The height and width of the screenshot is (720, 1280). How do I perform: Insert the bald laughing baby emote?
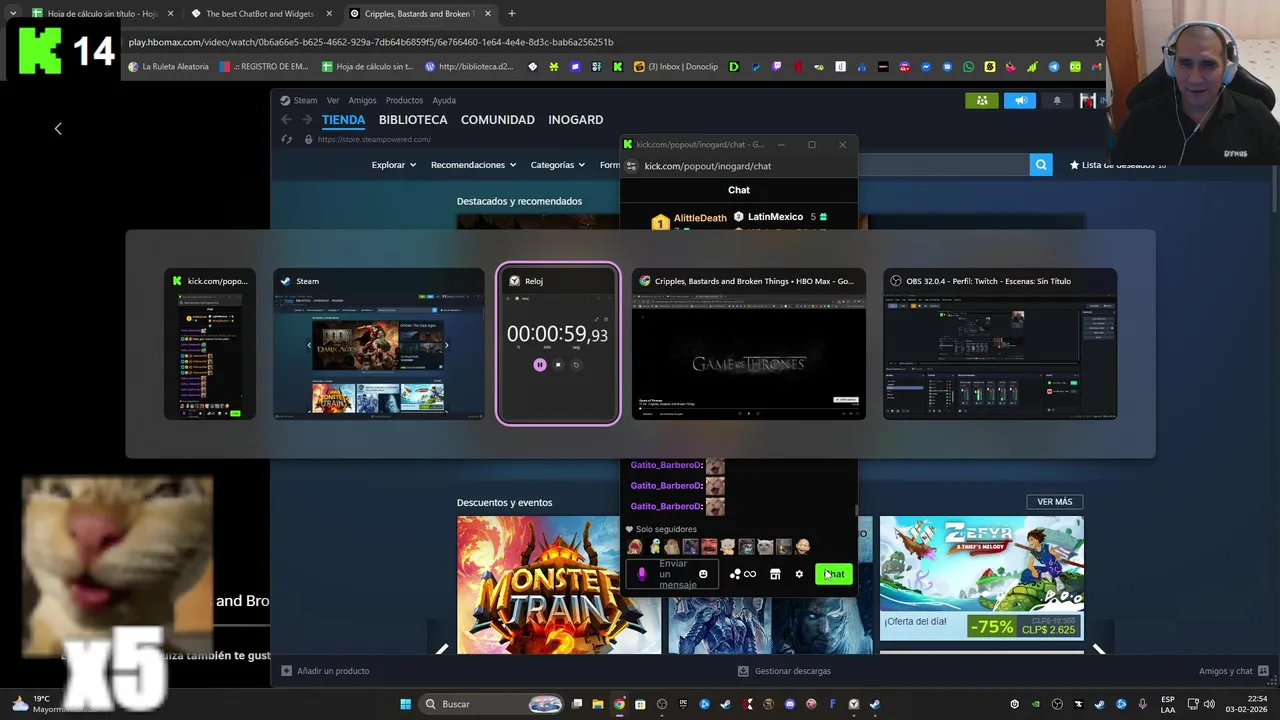click(x=802, y=547)
